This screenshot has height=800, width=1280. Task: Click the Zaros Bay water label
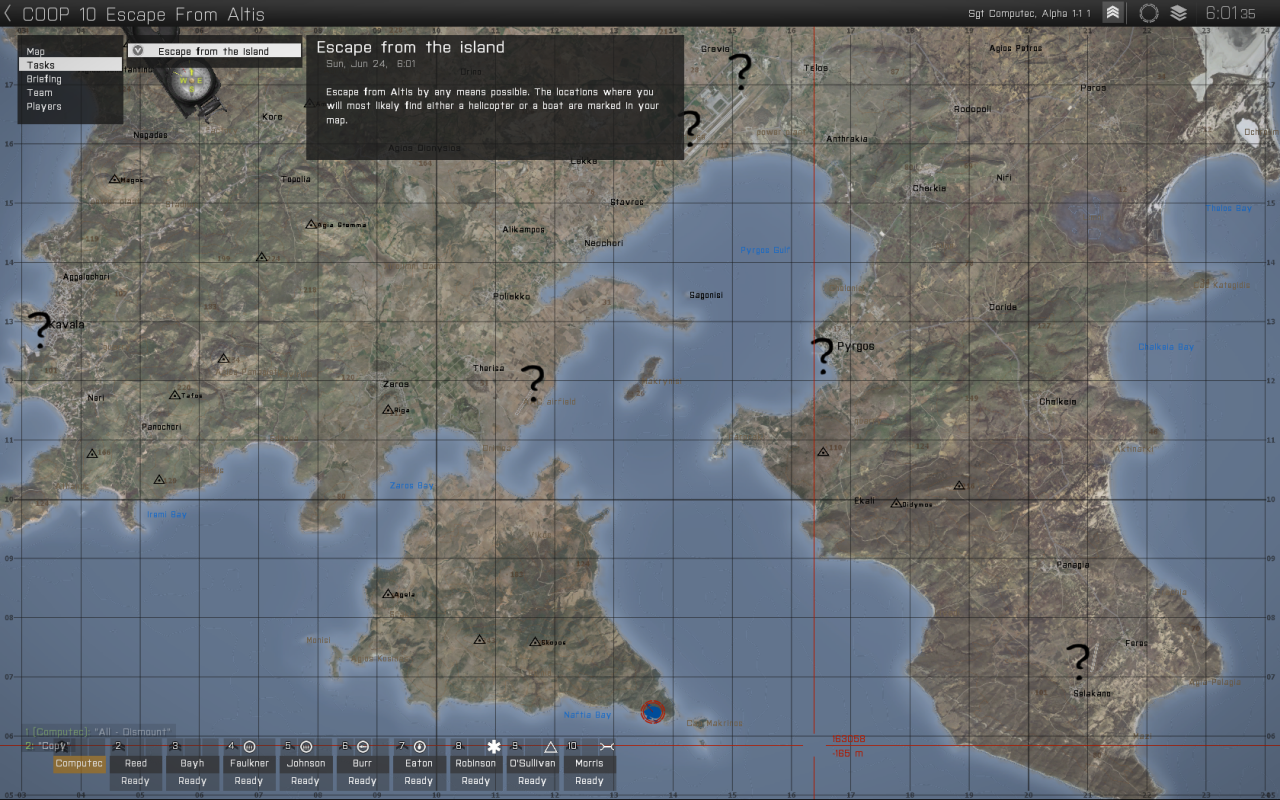(x=412, y=485)
